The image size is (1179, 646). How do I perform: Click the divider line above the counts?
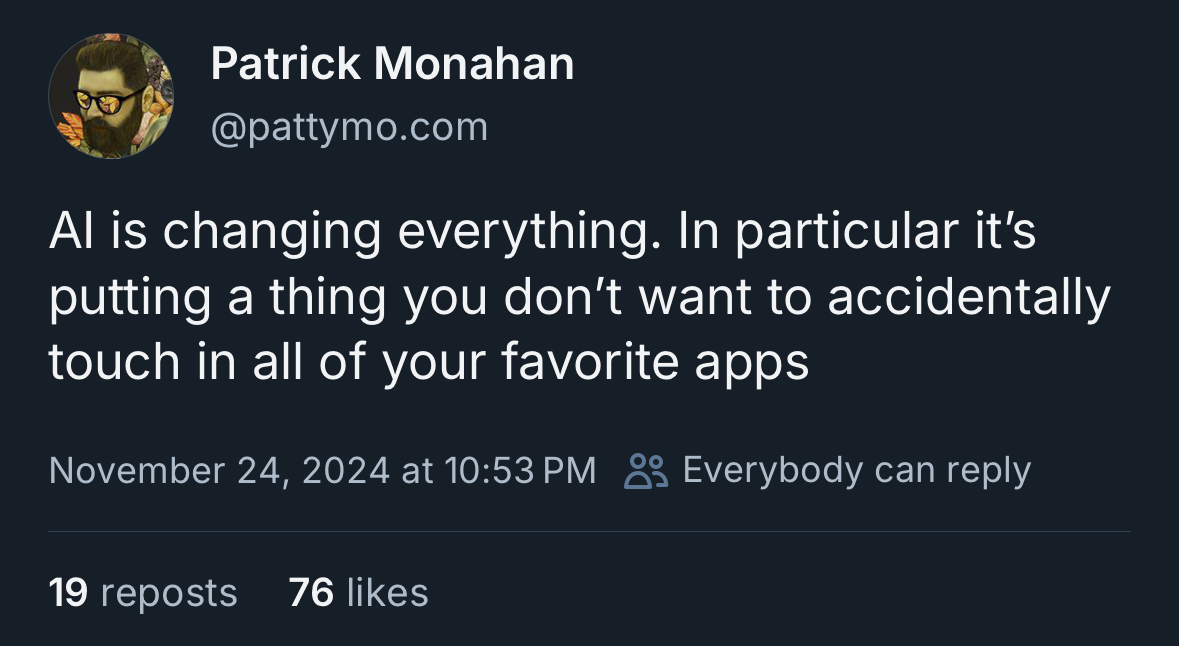tap(590, 532)
